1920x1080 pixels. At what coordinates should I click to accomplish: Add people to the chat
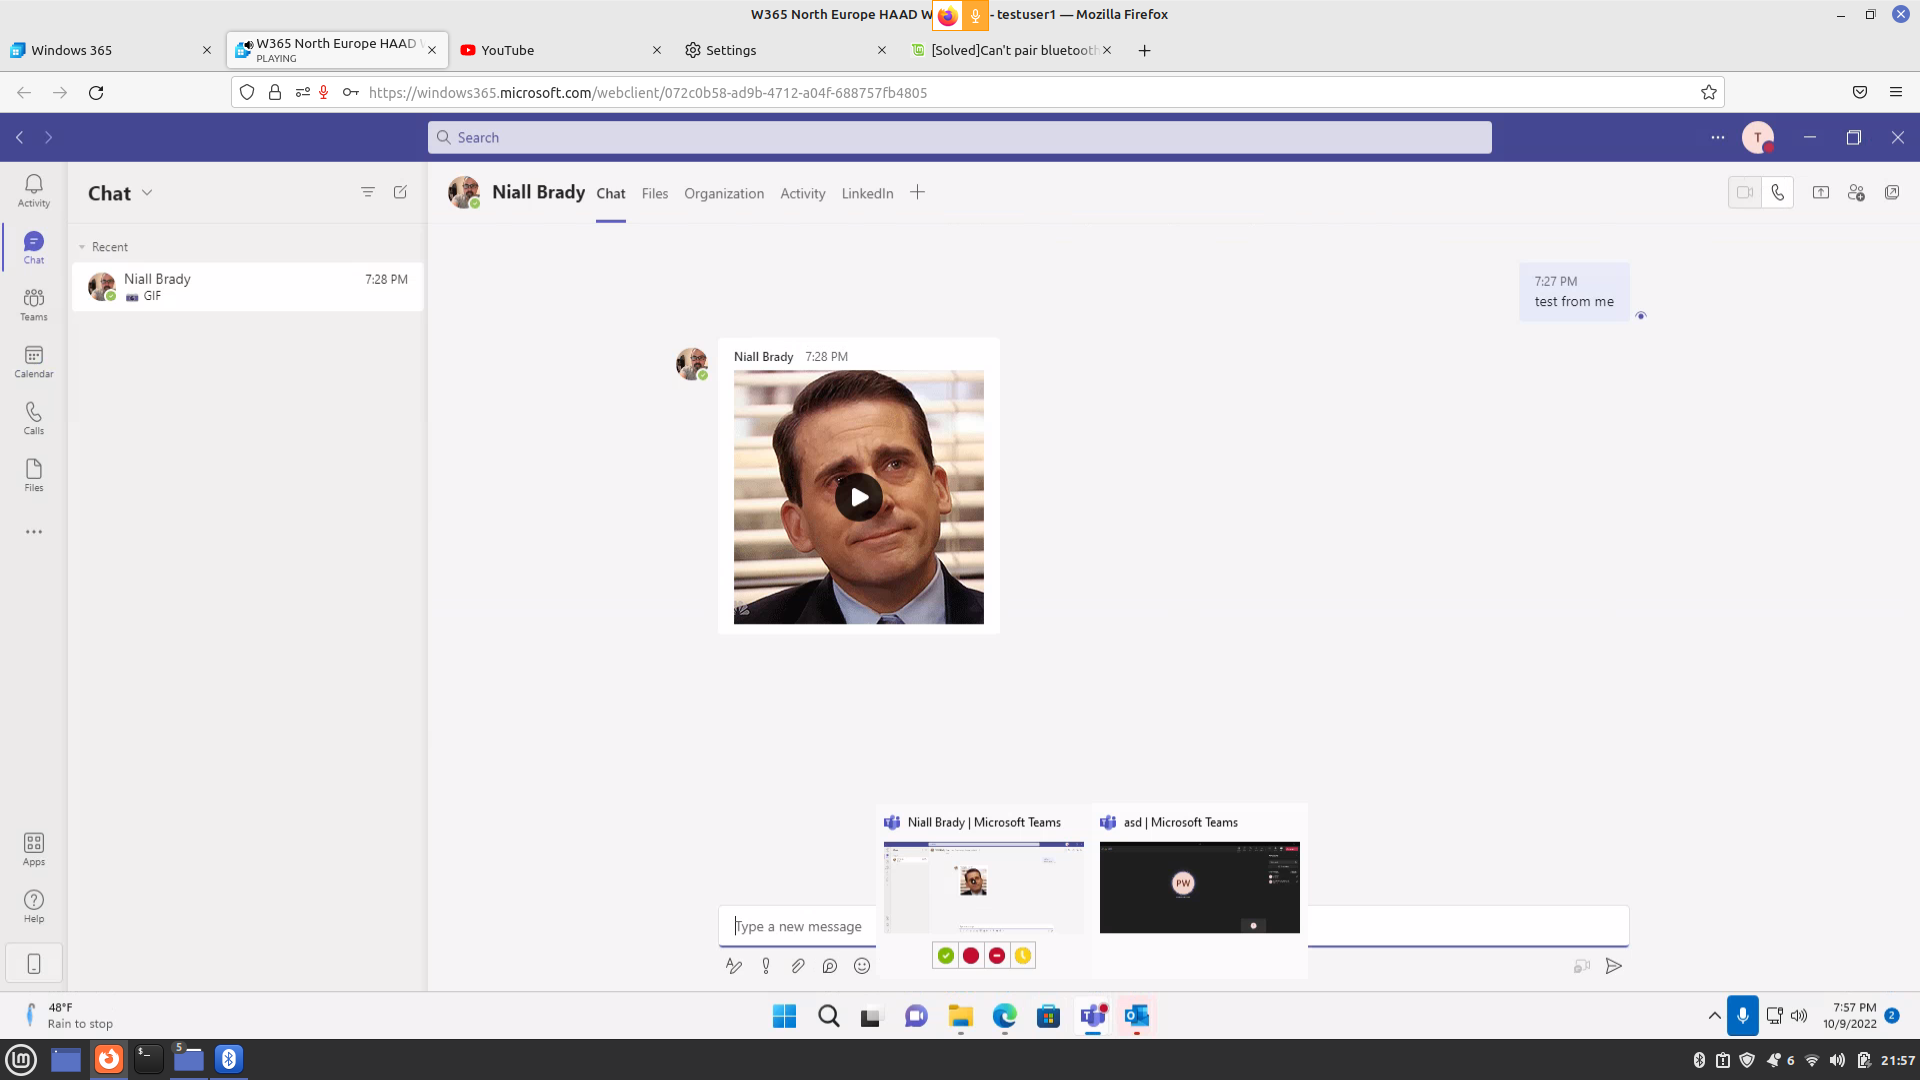point(1856,193)
